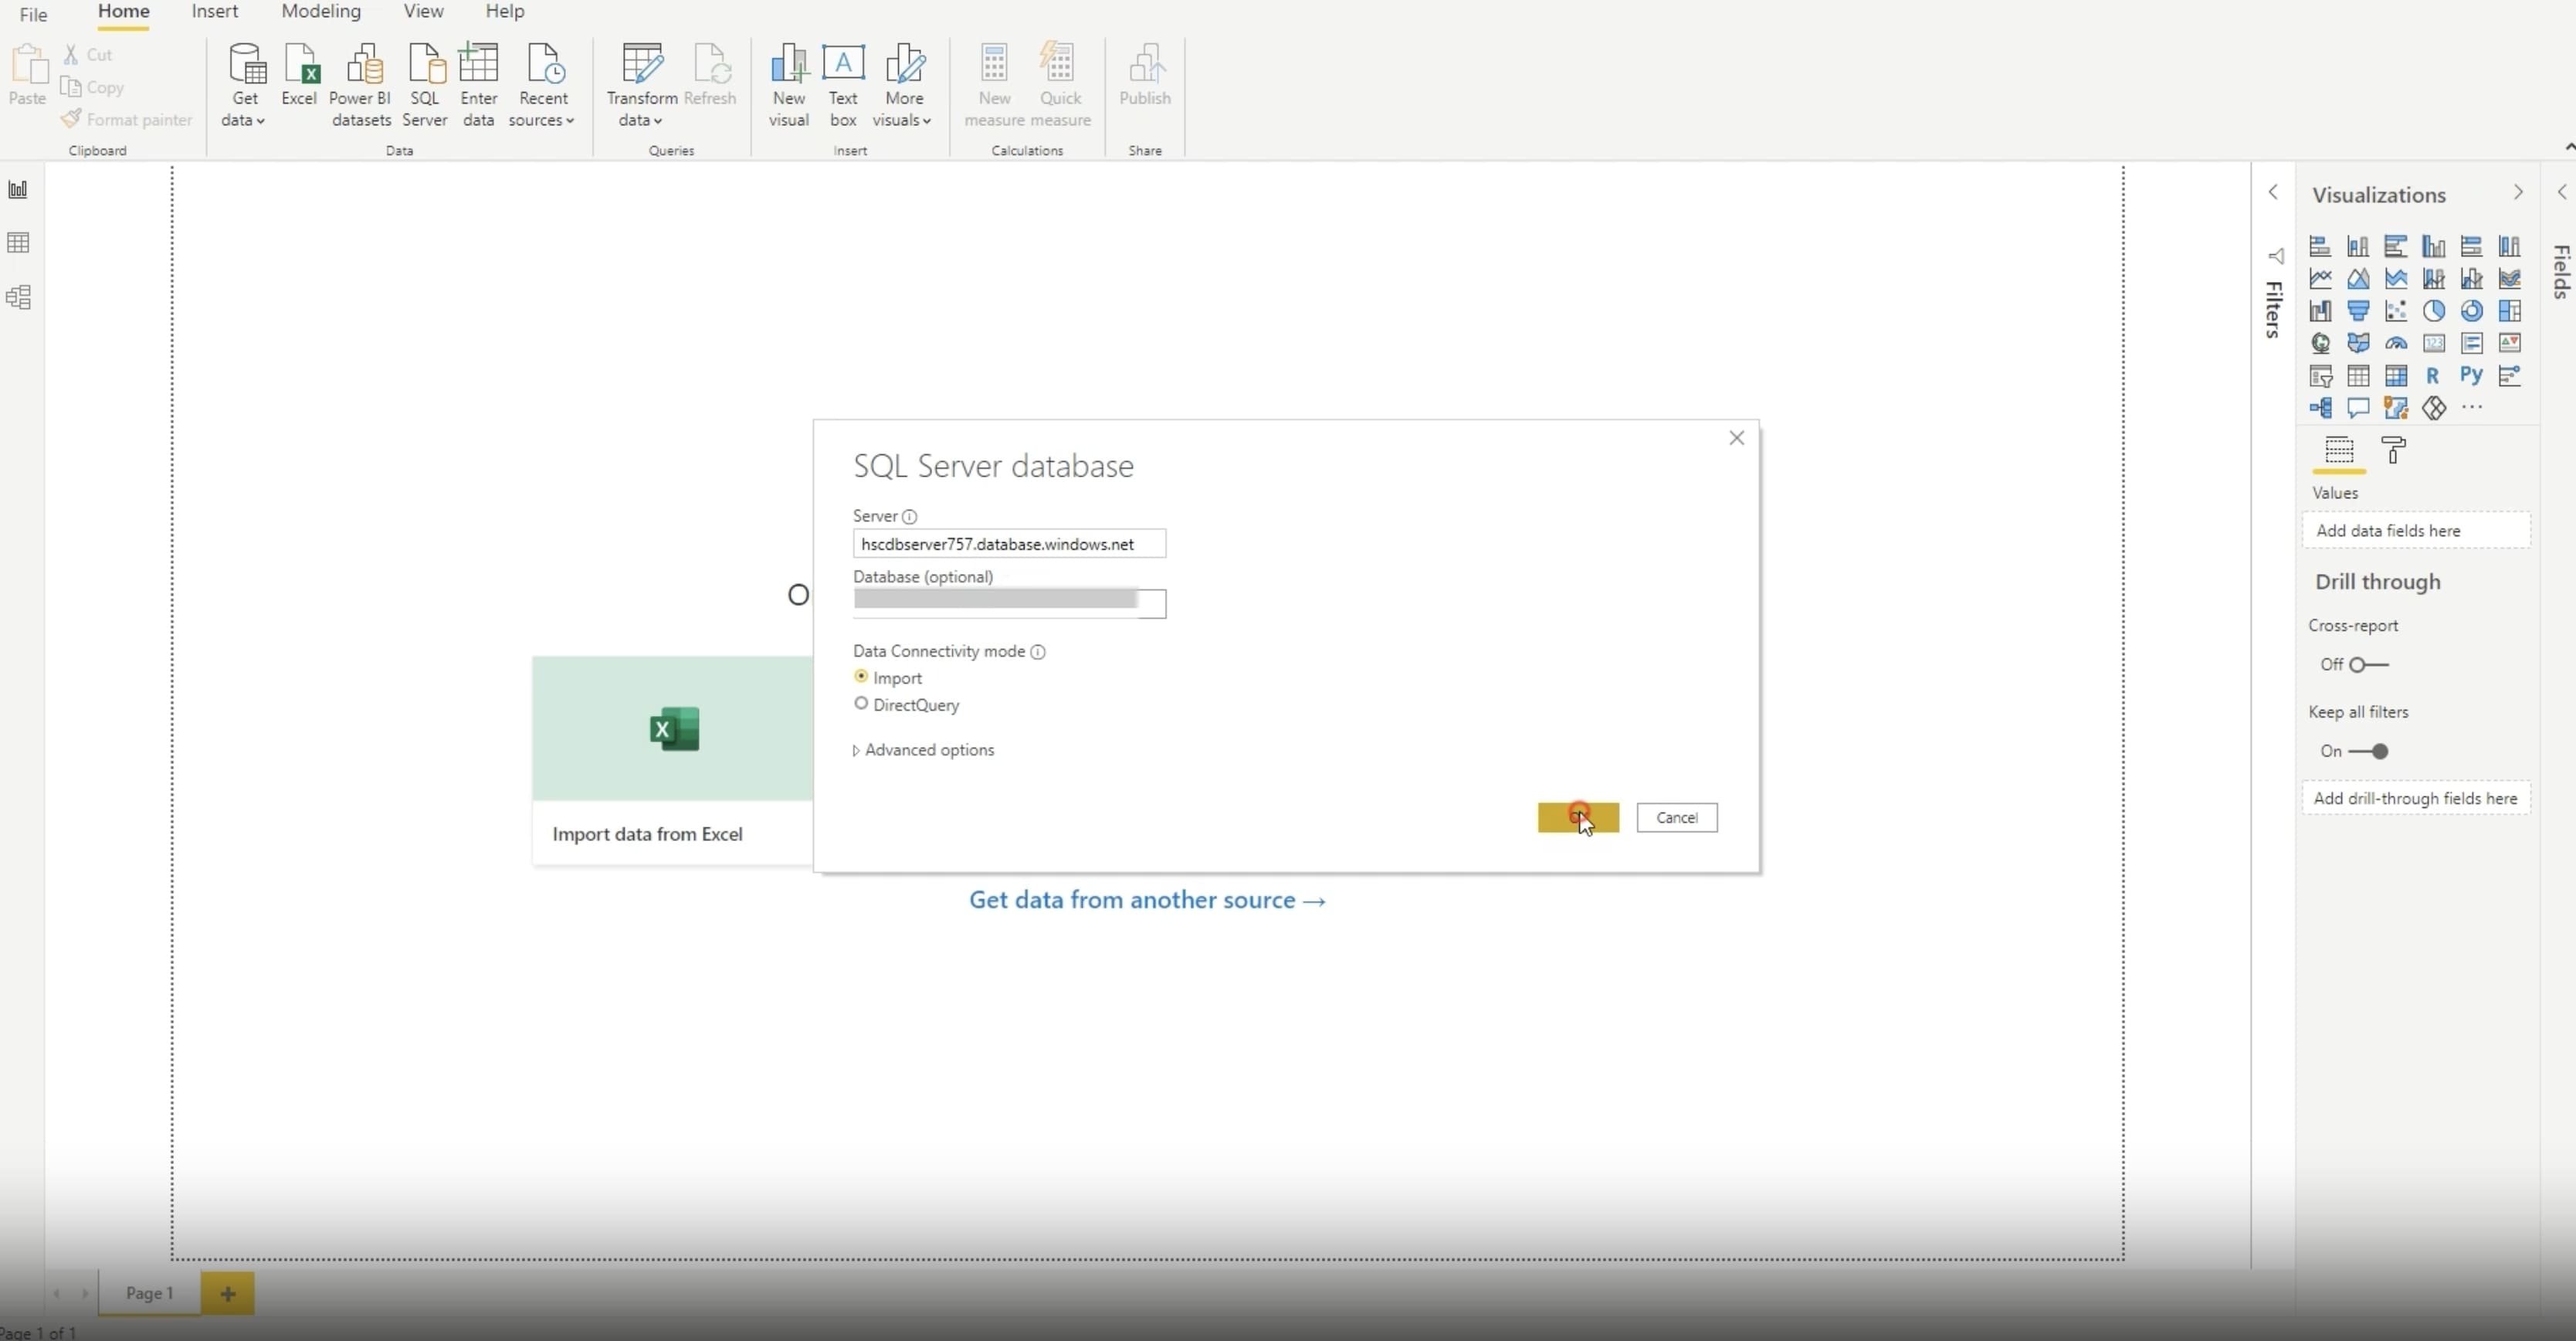Viewport: 2576px width, 1341px height.
Task: Select the R script visual
Action: 2433,376
